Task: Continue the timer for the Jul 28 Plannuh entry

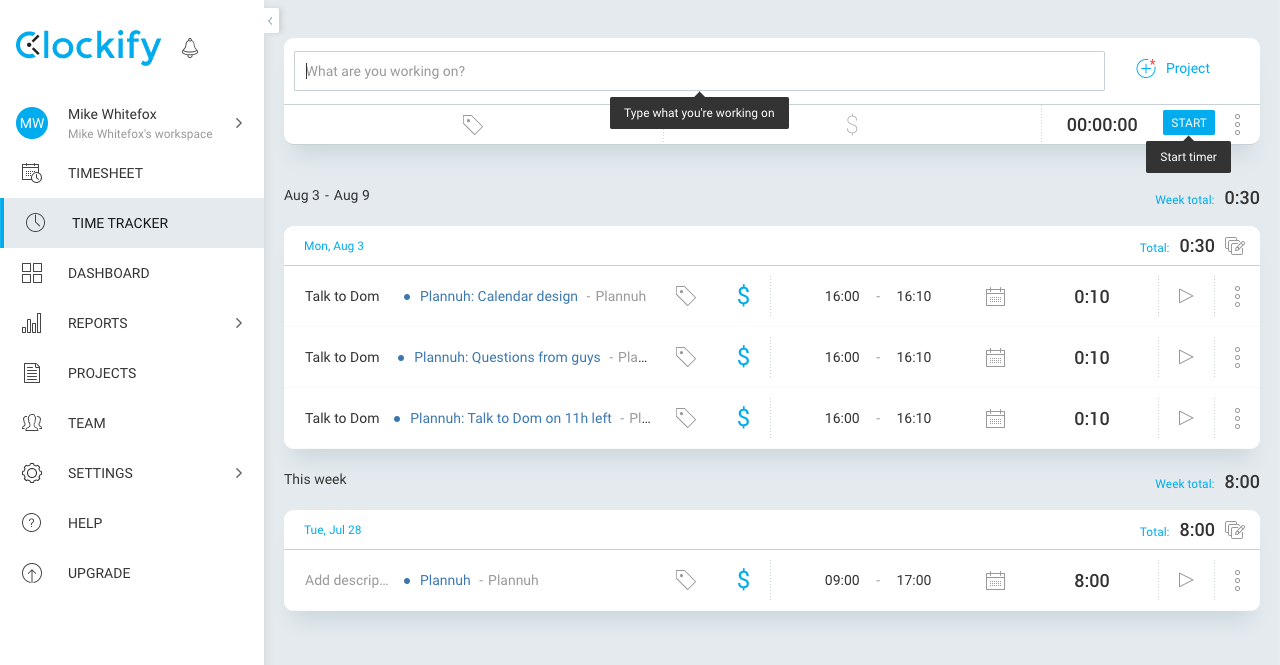Action: (1186, 580)
